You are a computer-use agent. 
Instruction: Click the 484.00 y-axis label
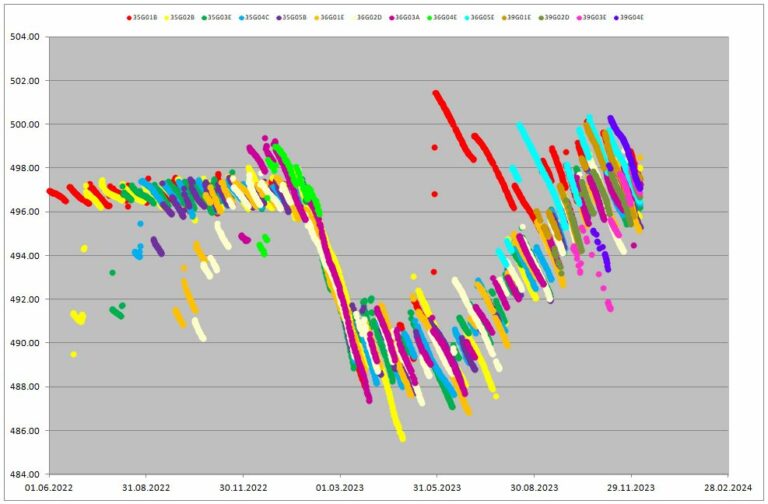(26, 474)
